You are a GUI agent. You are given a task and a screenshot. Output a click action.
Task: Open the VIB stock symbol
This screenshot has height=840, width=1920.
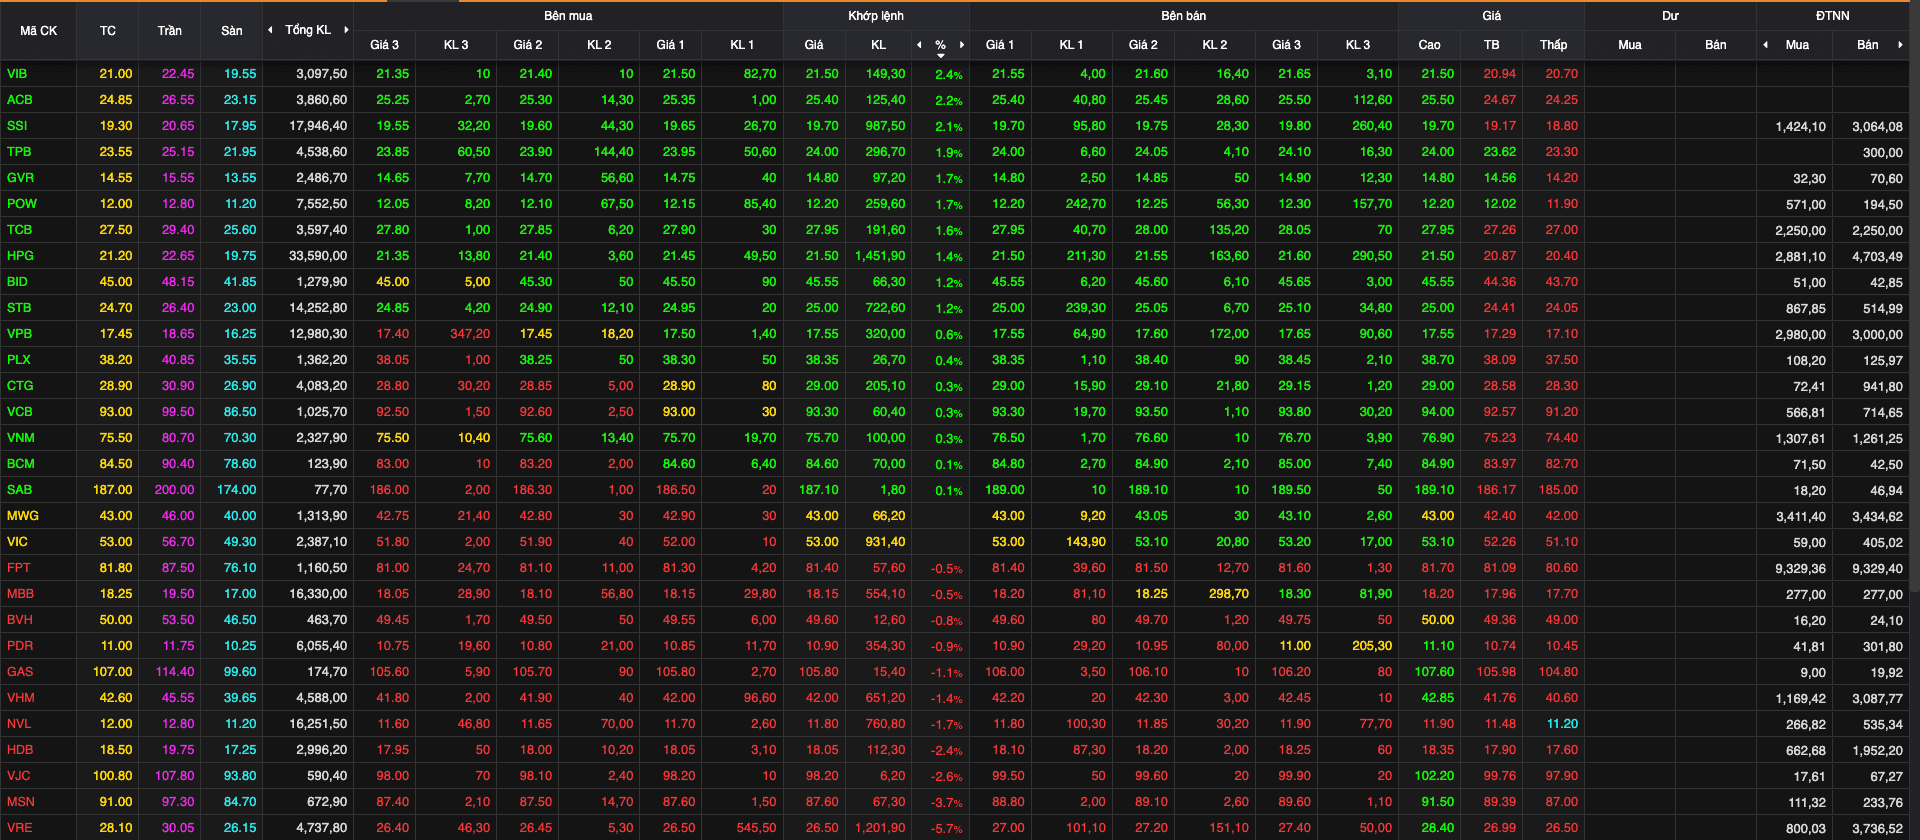tap(17, 74)
